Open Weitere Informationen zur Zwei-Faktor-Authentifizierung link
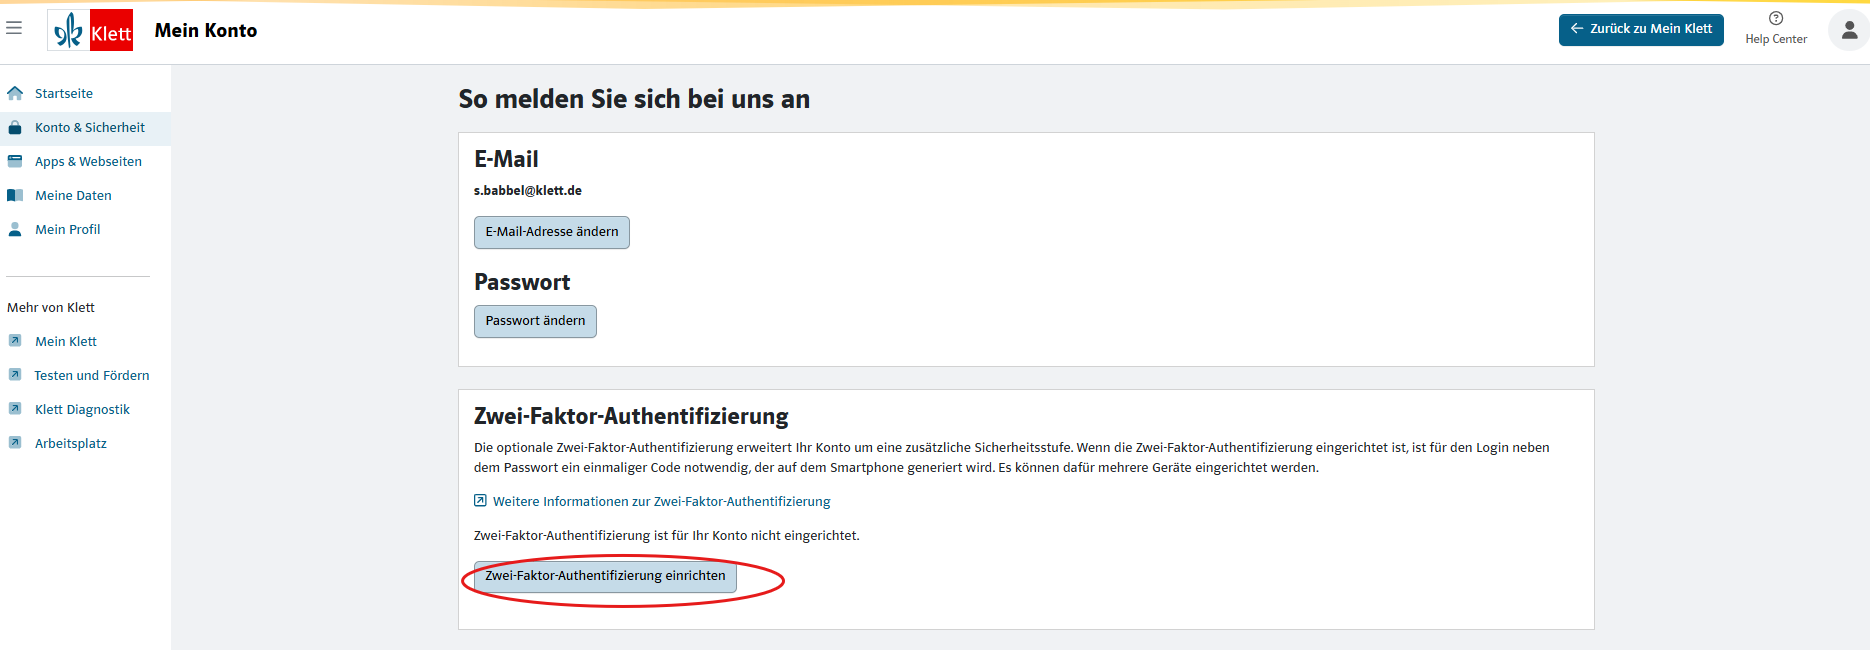1870x650 pixels. (x=661, y=501)
